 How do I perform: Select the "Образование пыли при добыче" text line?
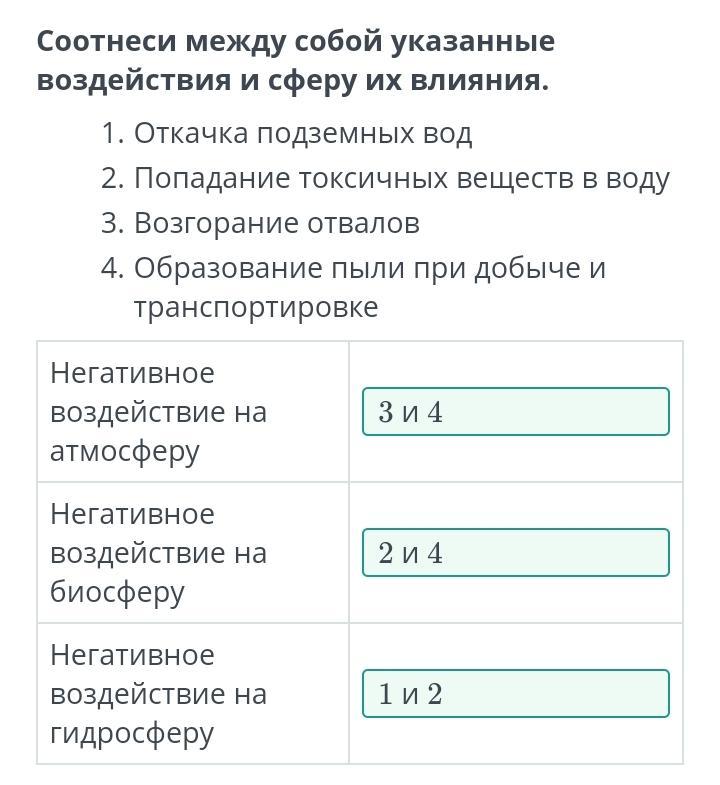click(x=369, y=268)
